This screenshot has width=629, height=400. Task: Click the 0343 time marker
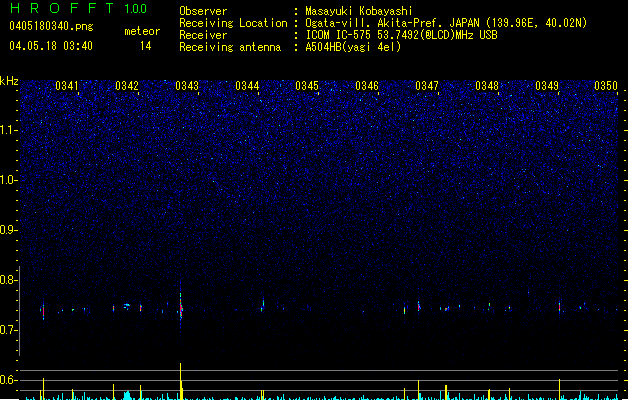(187, 86)
